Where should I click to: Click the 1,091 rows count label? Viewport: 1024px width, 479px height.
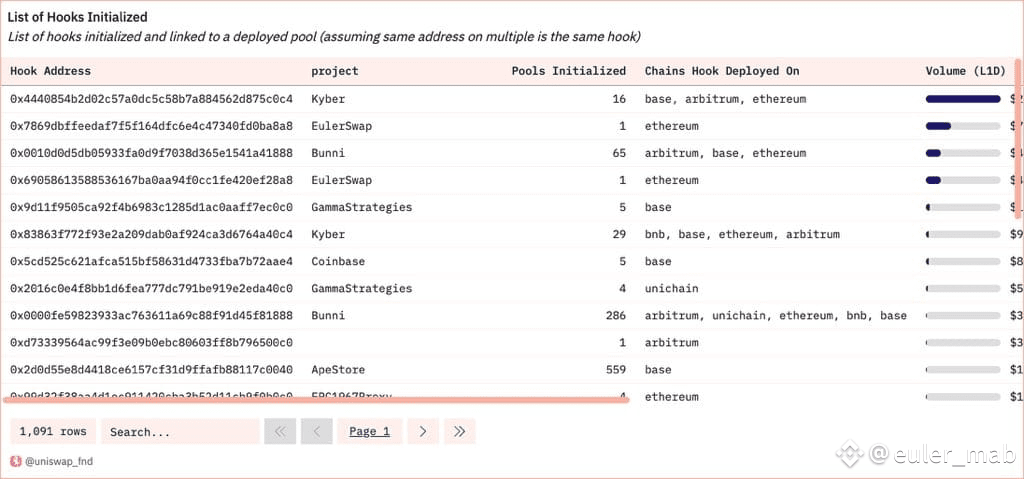click(53, 431)
